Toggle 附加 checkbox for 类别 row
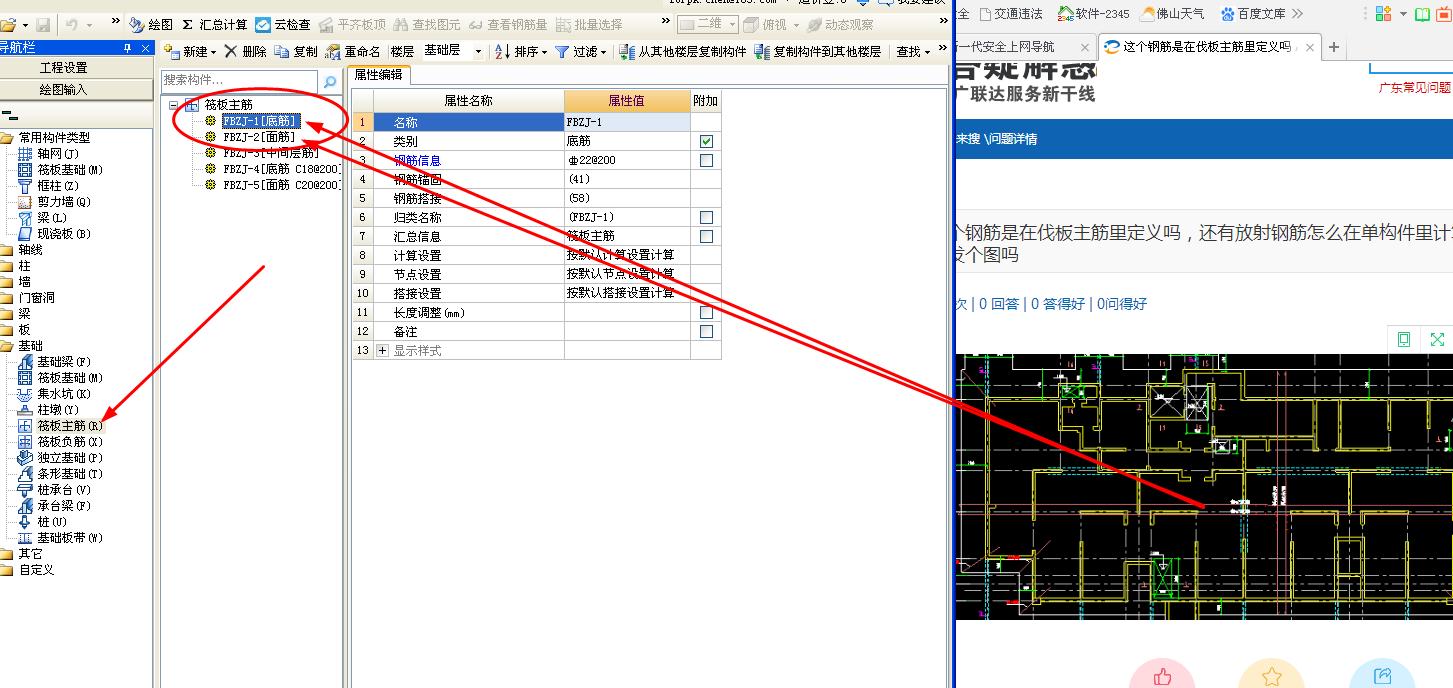Screen dimensions: 1453x688 click(x=706, y=141)
